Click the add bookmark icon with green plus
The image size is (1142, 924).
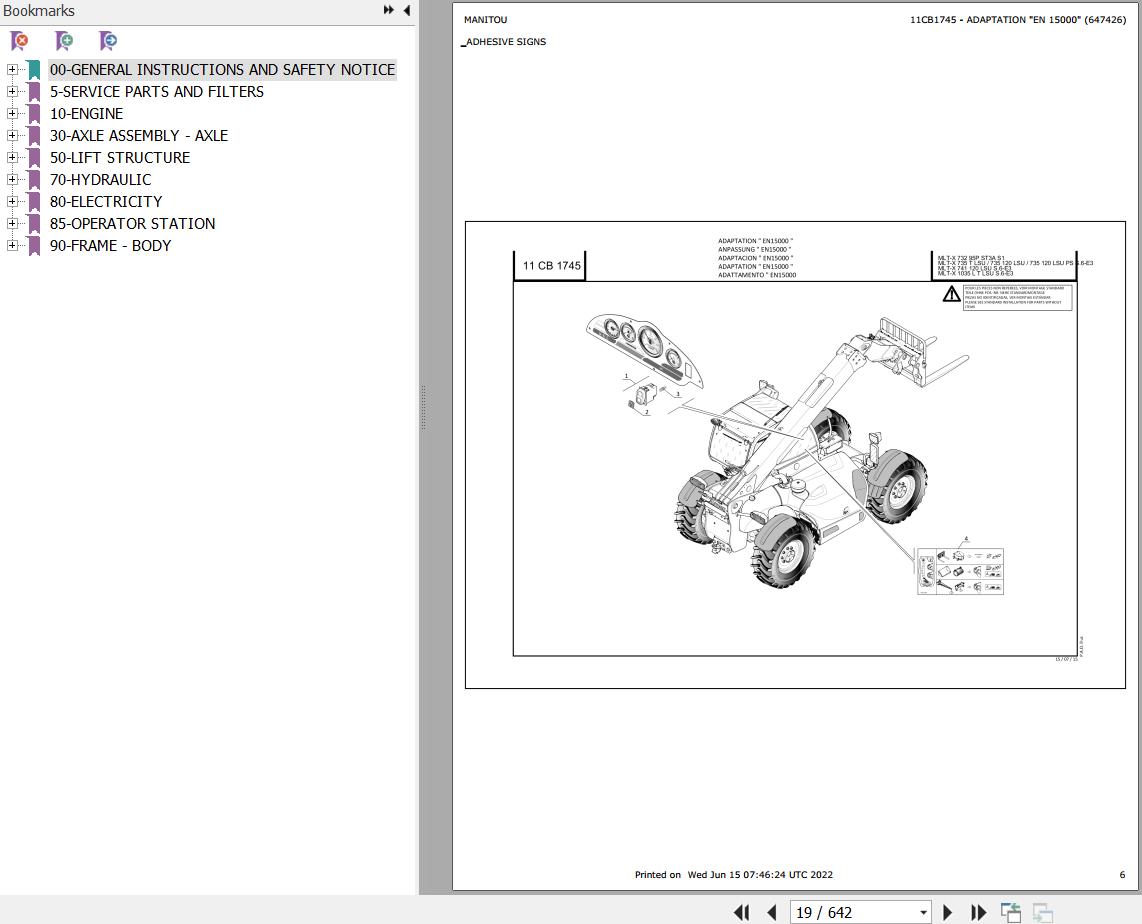click(x=64, y=41)
